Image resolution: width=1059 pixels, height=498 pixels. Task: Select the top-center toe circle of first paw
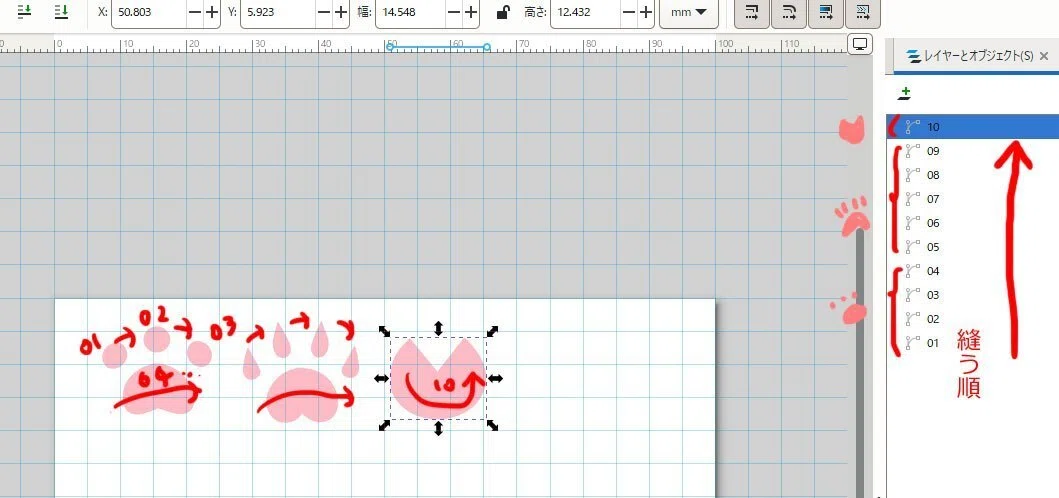coord(157,339)
